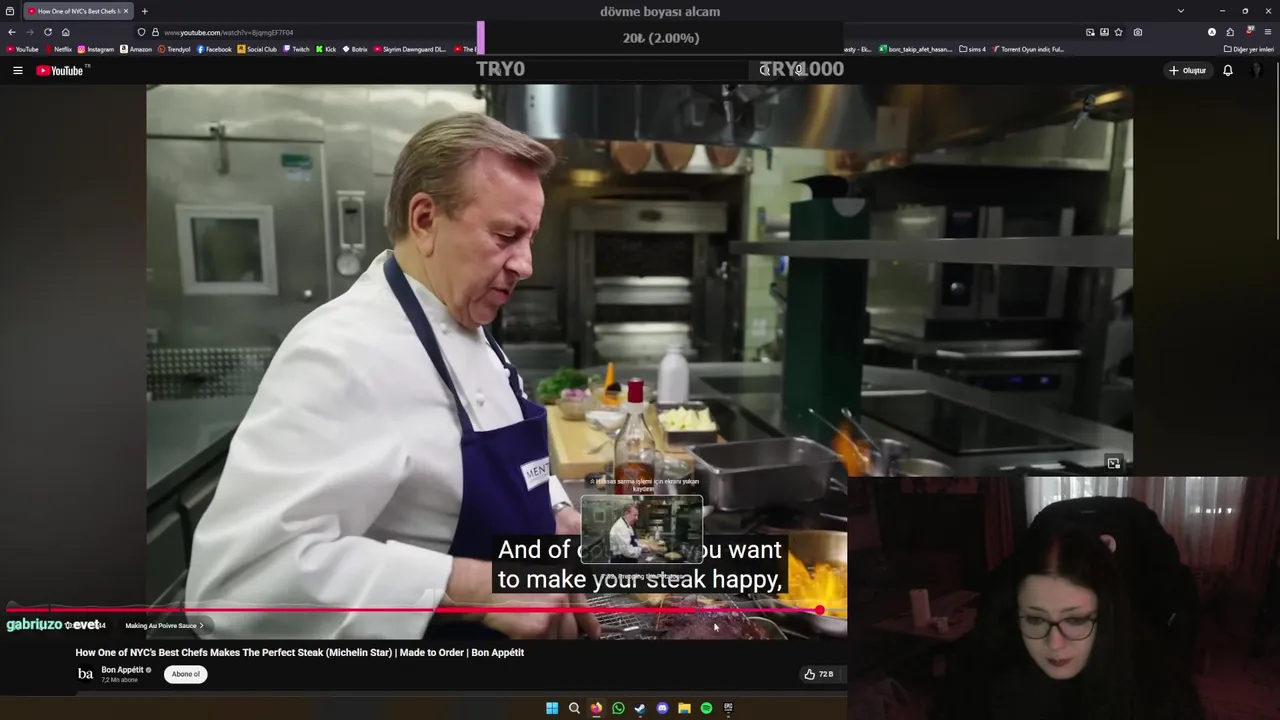
Task: Expand the sims 4 bookmarks folder
Action: 972,49
